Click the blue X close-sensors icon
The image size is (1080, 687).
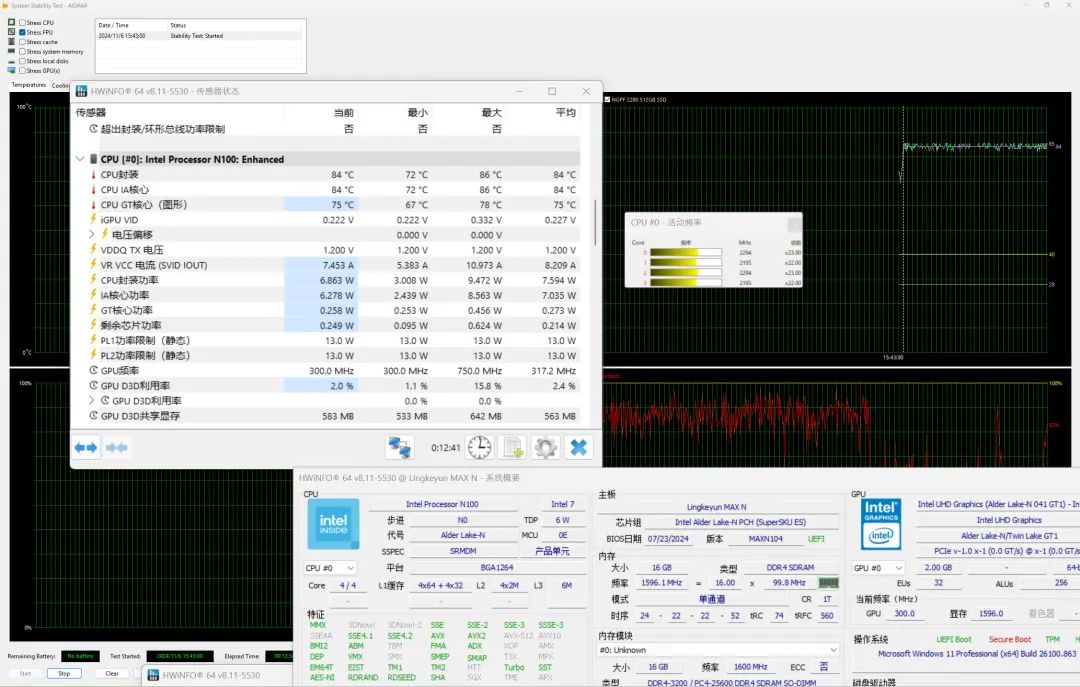coord(579,447)
